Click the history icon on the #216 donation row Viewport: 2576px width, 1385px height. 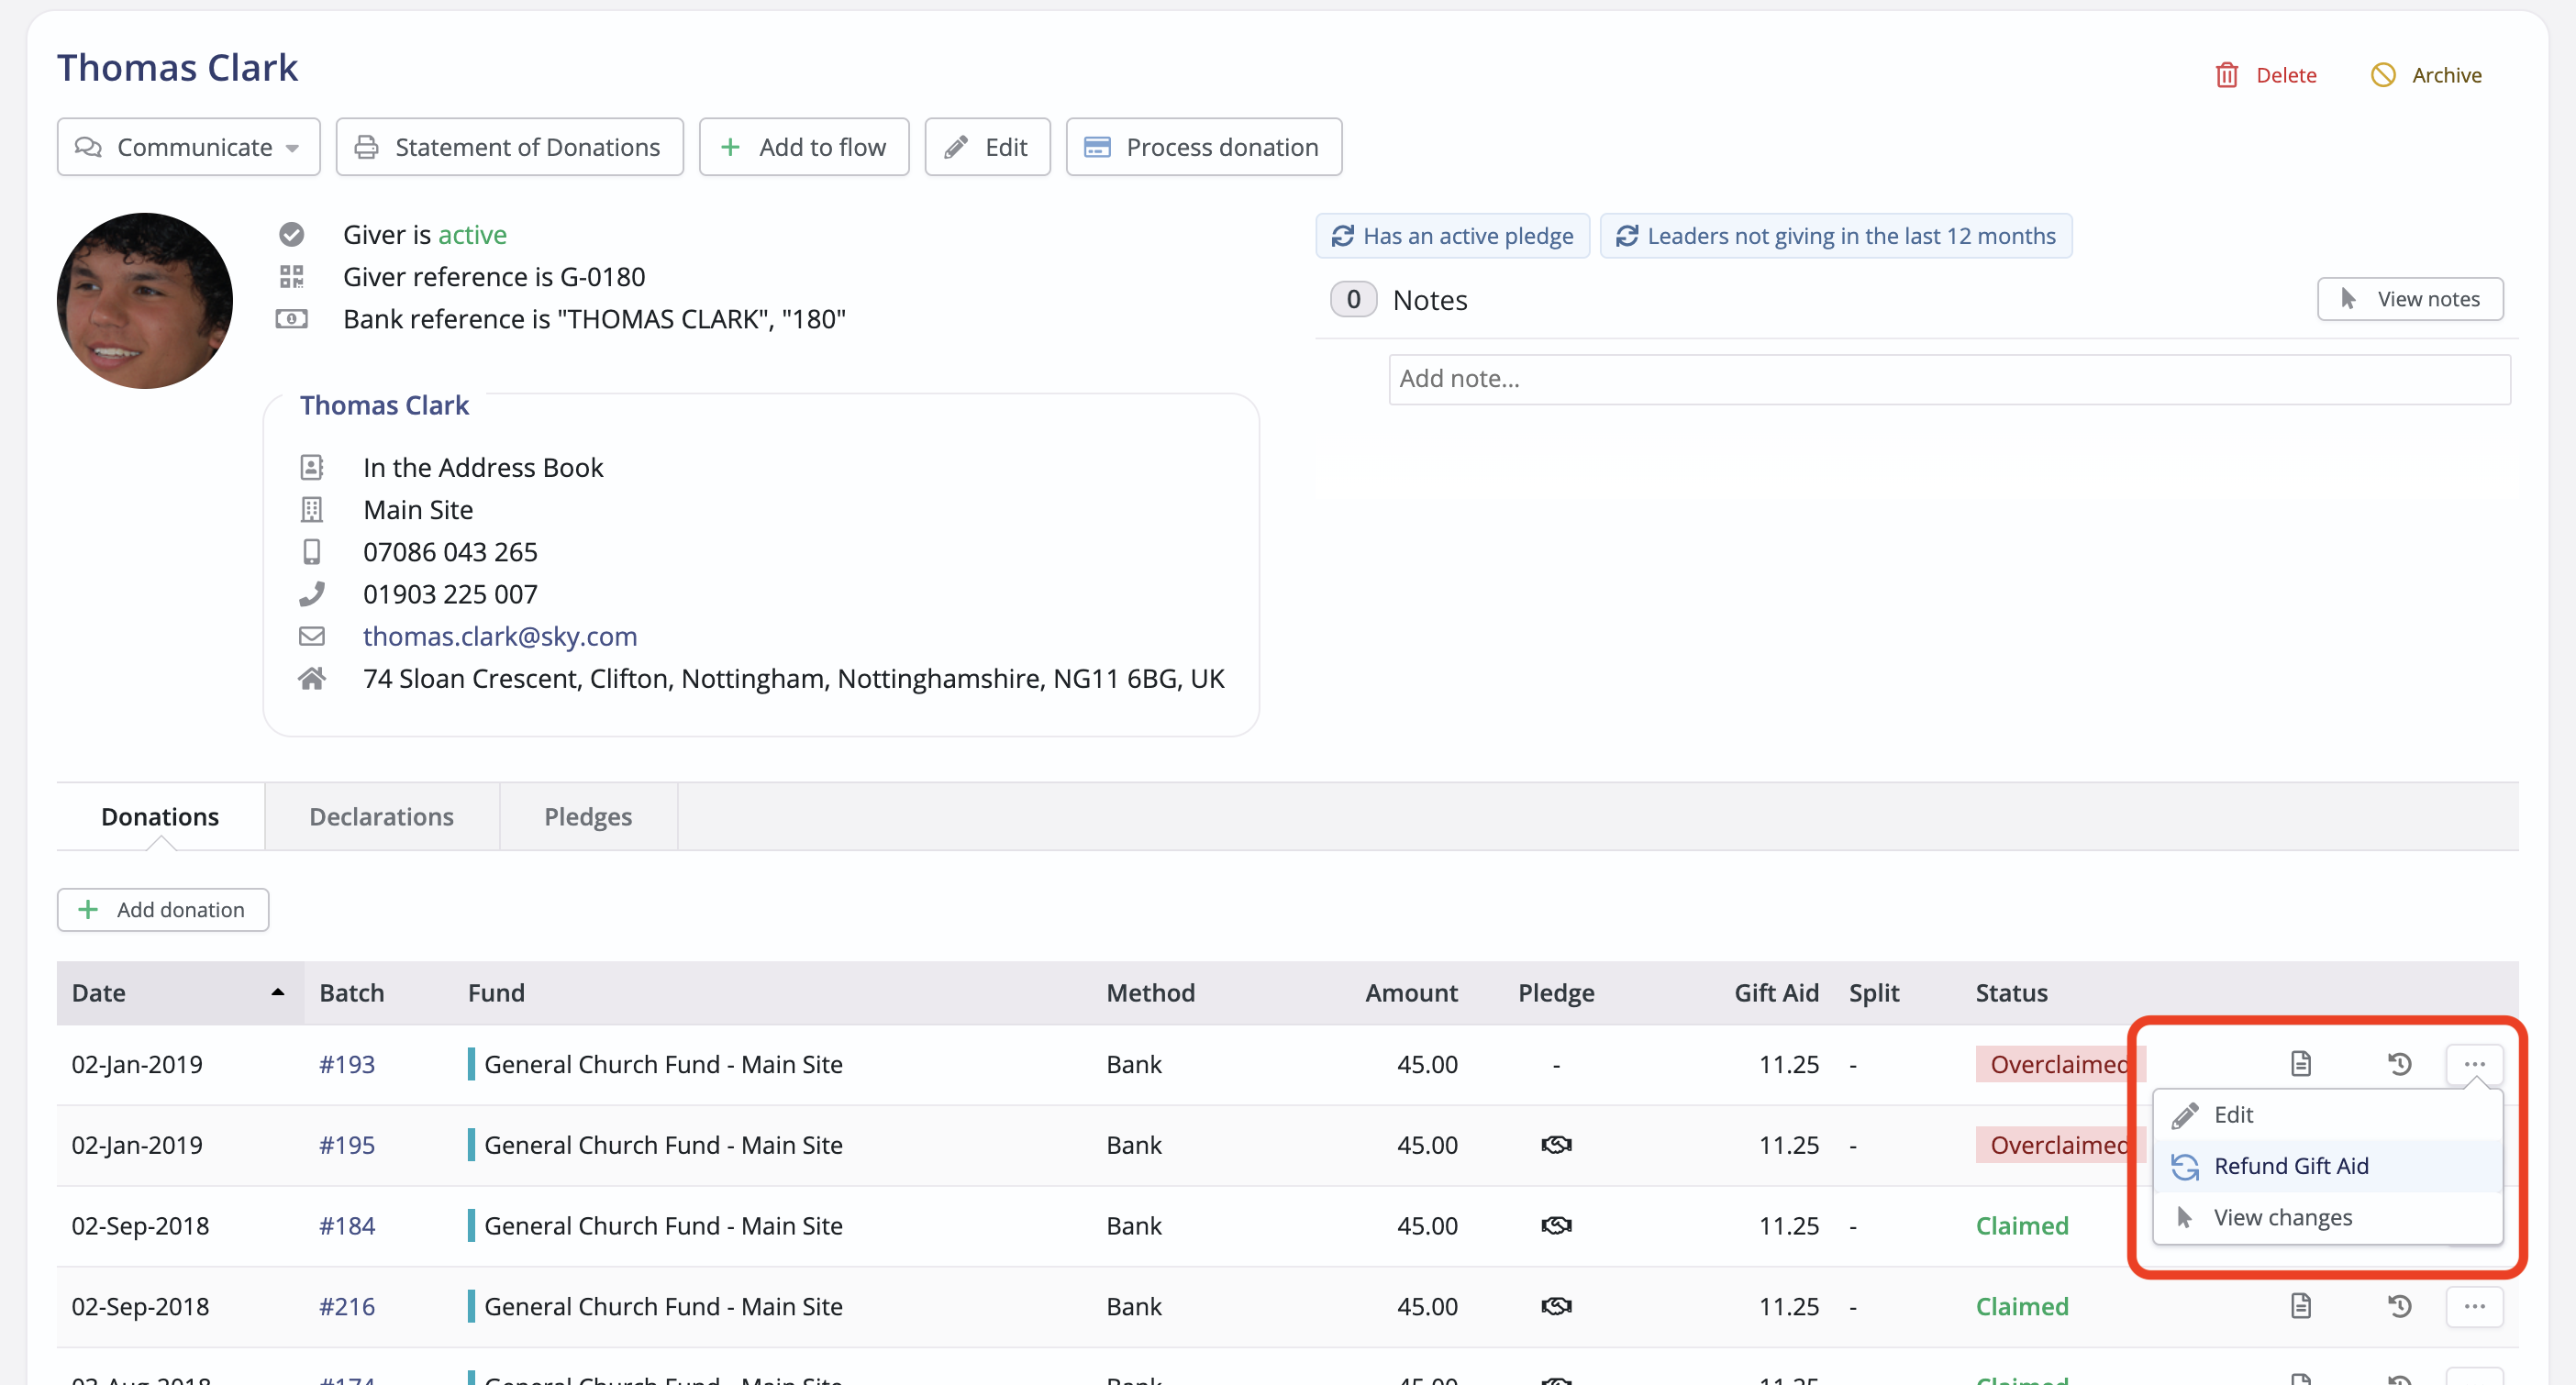[x=2399, y=1306]
